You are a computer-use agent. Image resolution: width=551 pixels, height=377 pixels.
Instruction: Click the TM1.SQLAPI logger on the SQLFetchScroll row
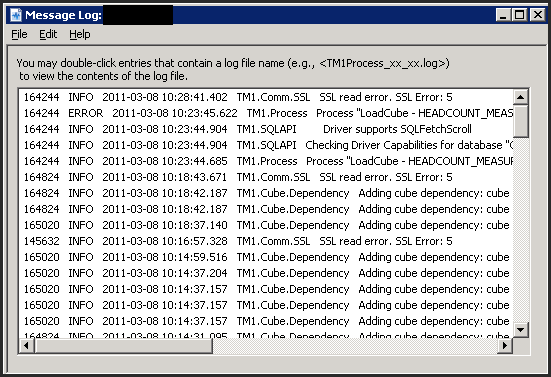[266, 129]
